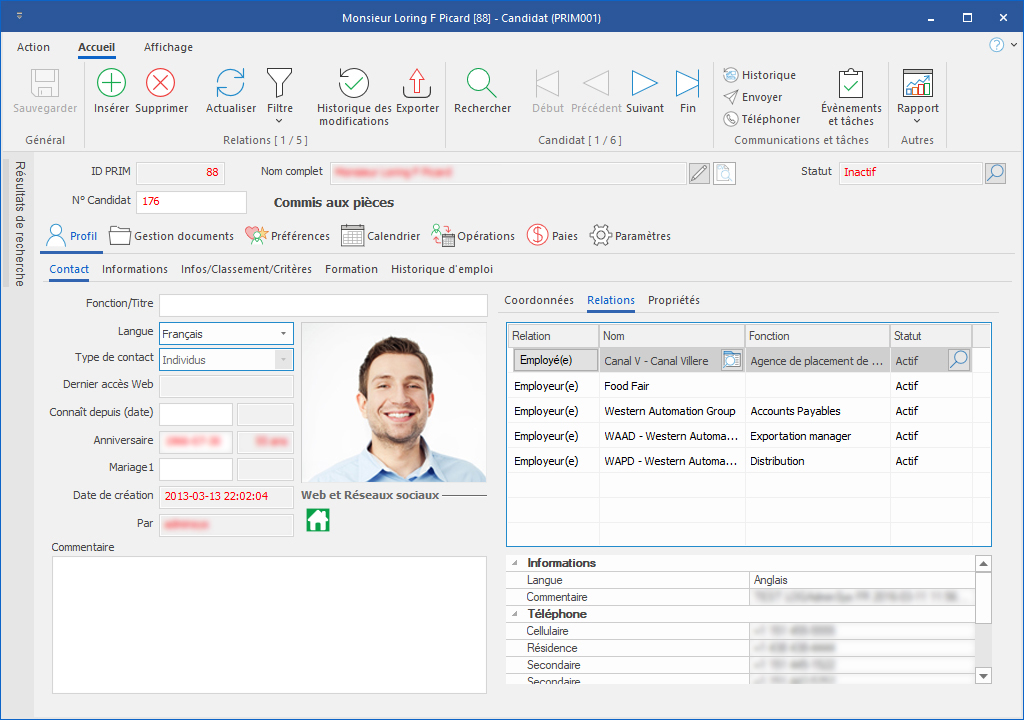Image resolution: width=1024 pixels, height=720 pixels.
Task: Click the Envoyer button
Action: (x=753, y=97)
